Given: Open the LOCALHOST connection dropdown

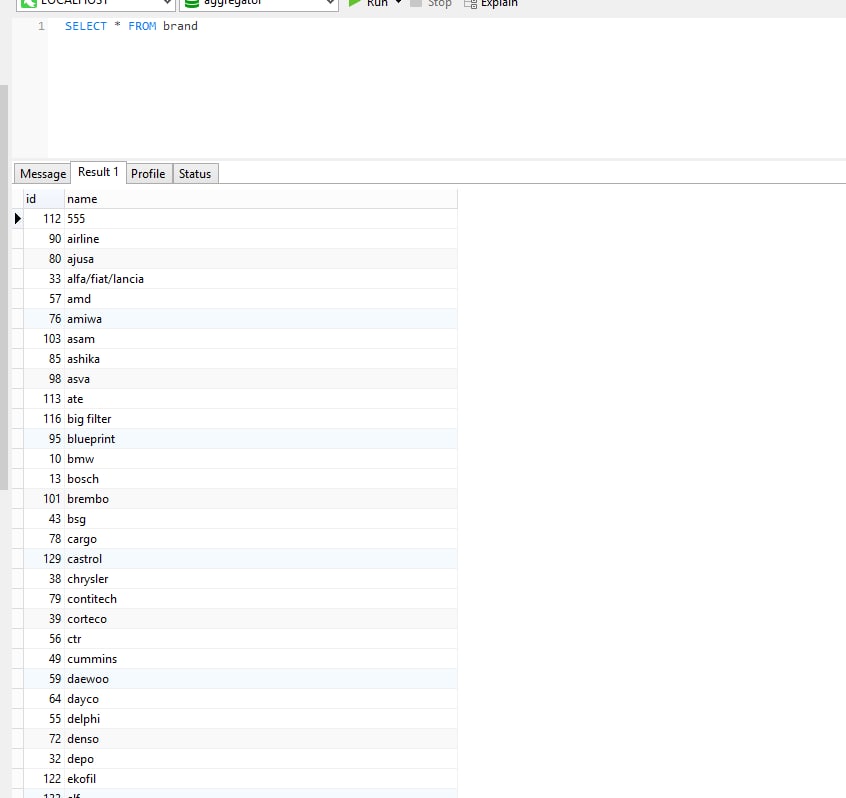Looking at the screenshot, I should [x=95, y=3].
